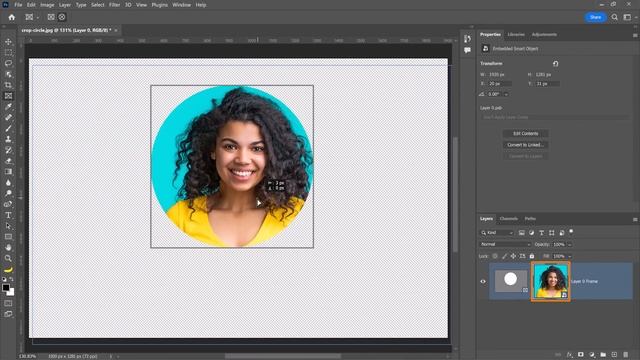Open the Kind filter dropdown

(x=497, y=233)
